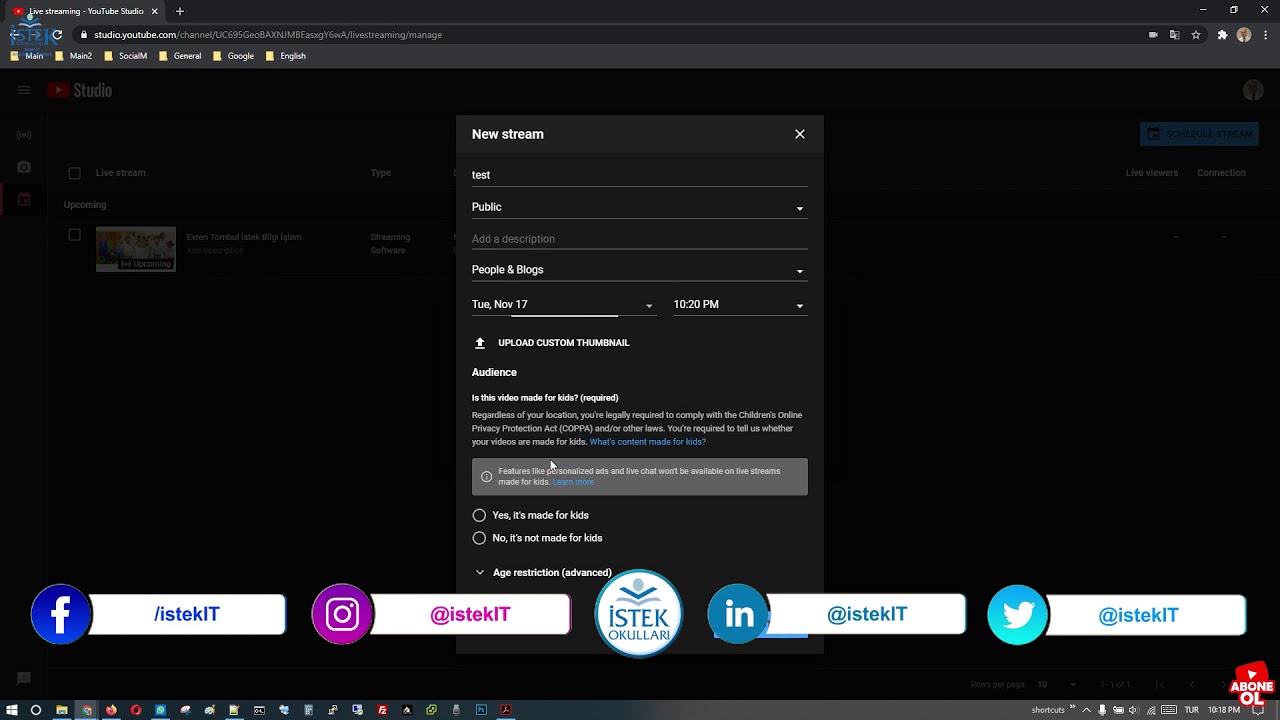This screenshot has width=1280, height=720.
Task: Open FileZilla from the taskbar
Action: click(382, 710)
